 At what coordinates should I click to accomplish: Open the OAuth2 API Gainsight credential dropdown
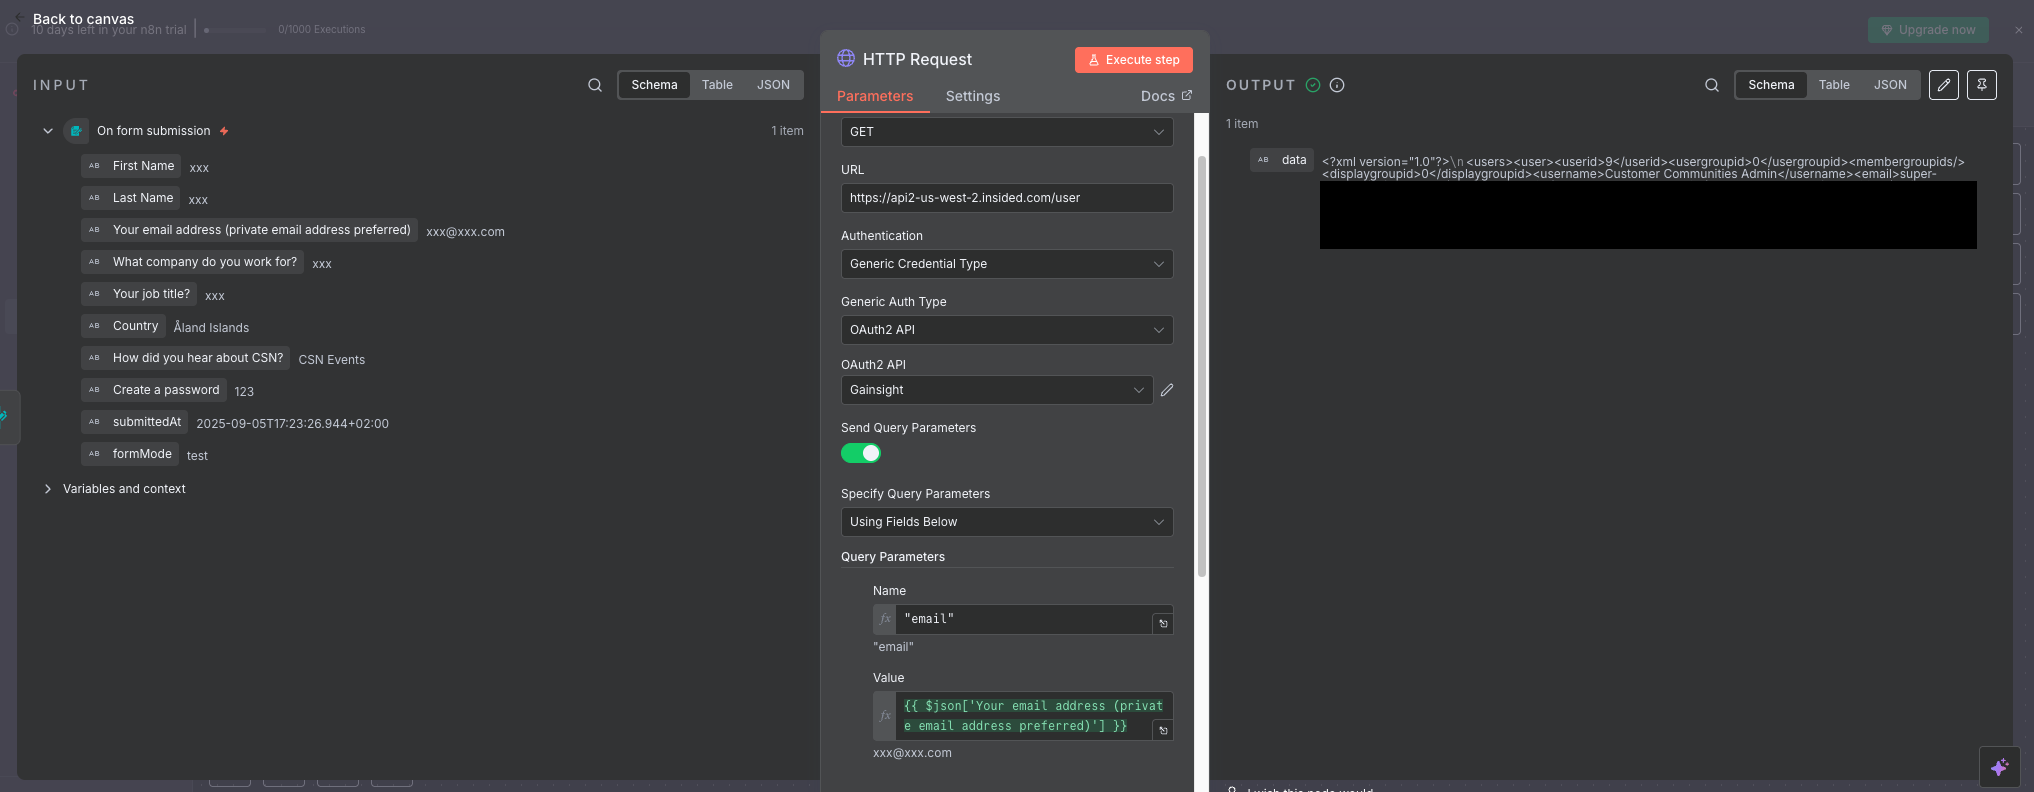point(997,390)
